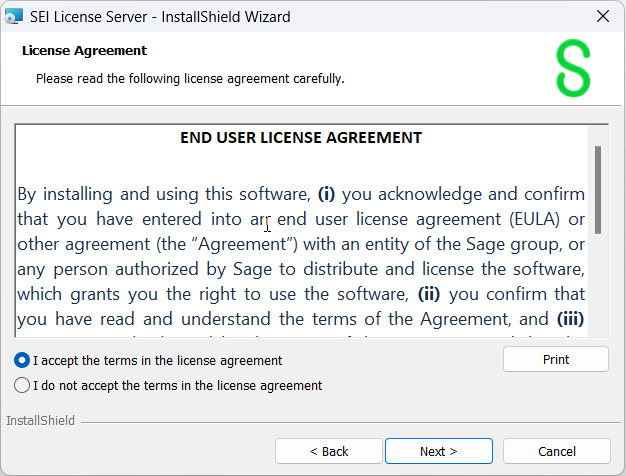Go back with the "< Back" button
This screenshot has width=626, height=476.
point(328,451)
